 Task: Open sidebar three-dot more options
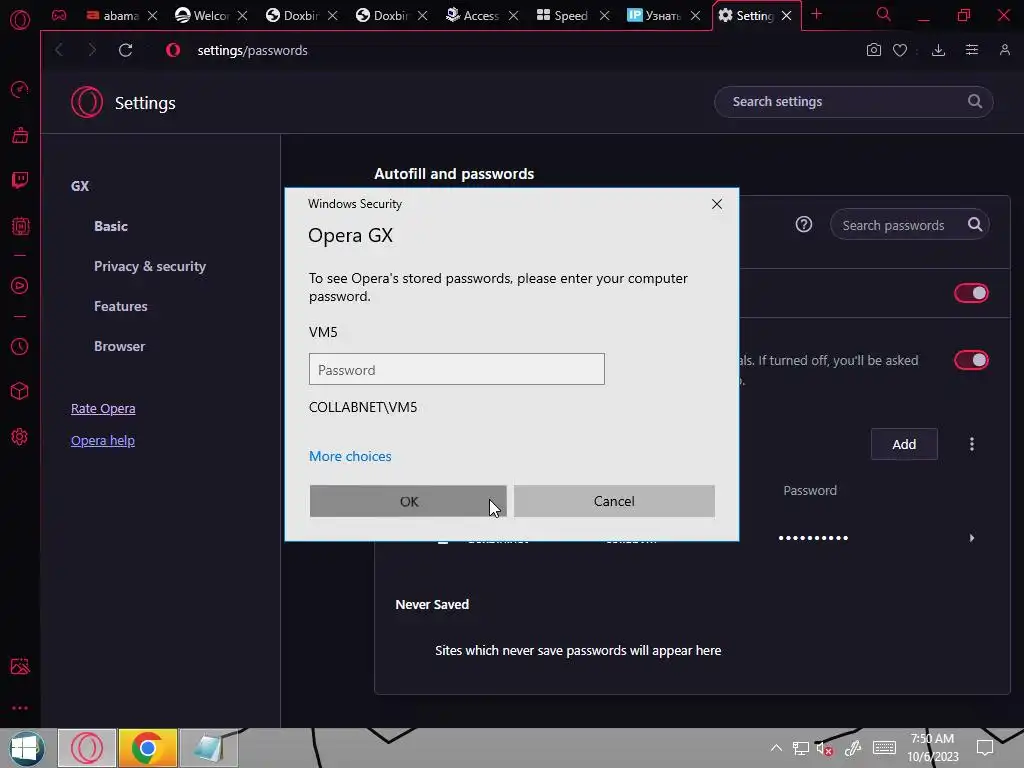point(20,708)
